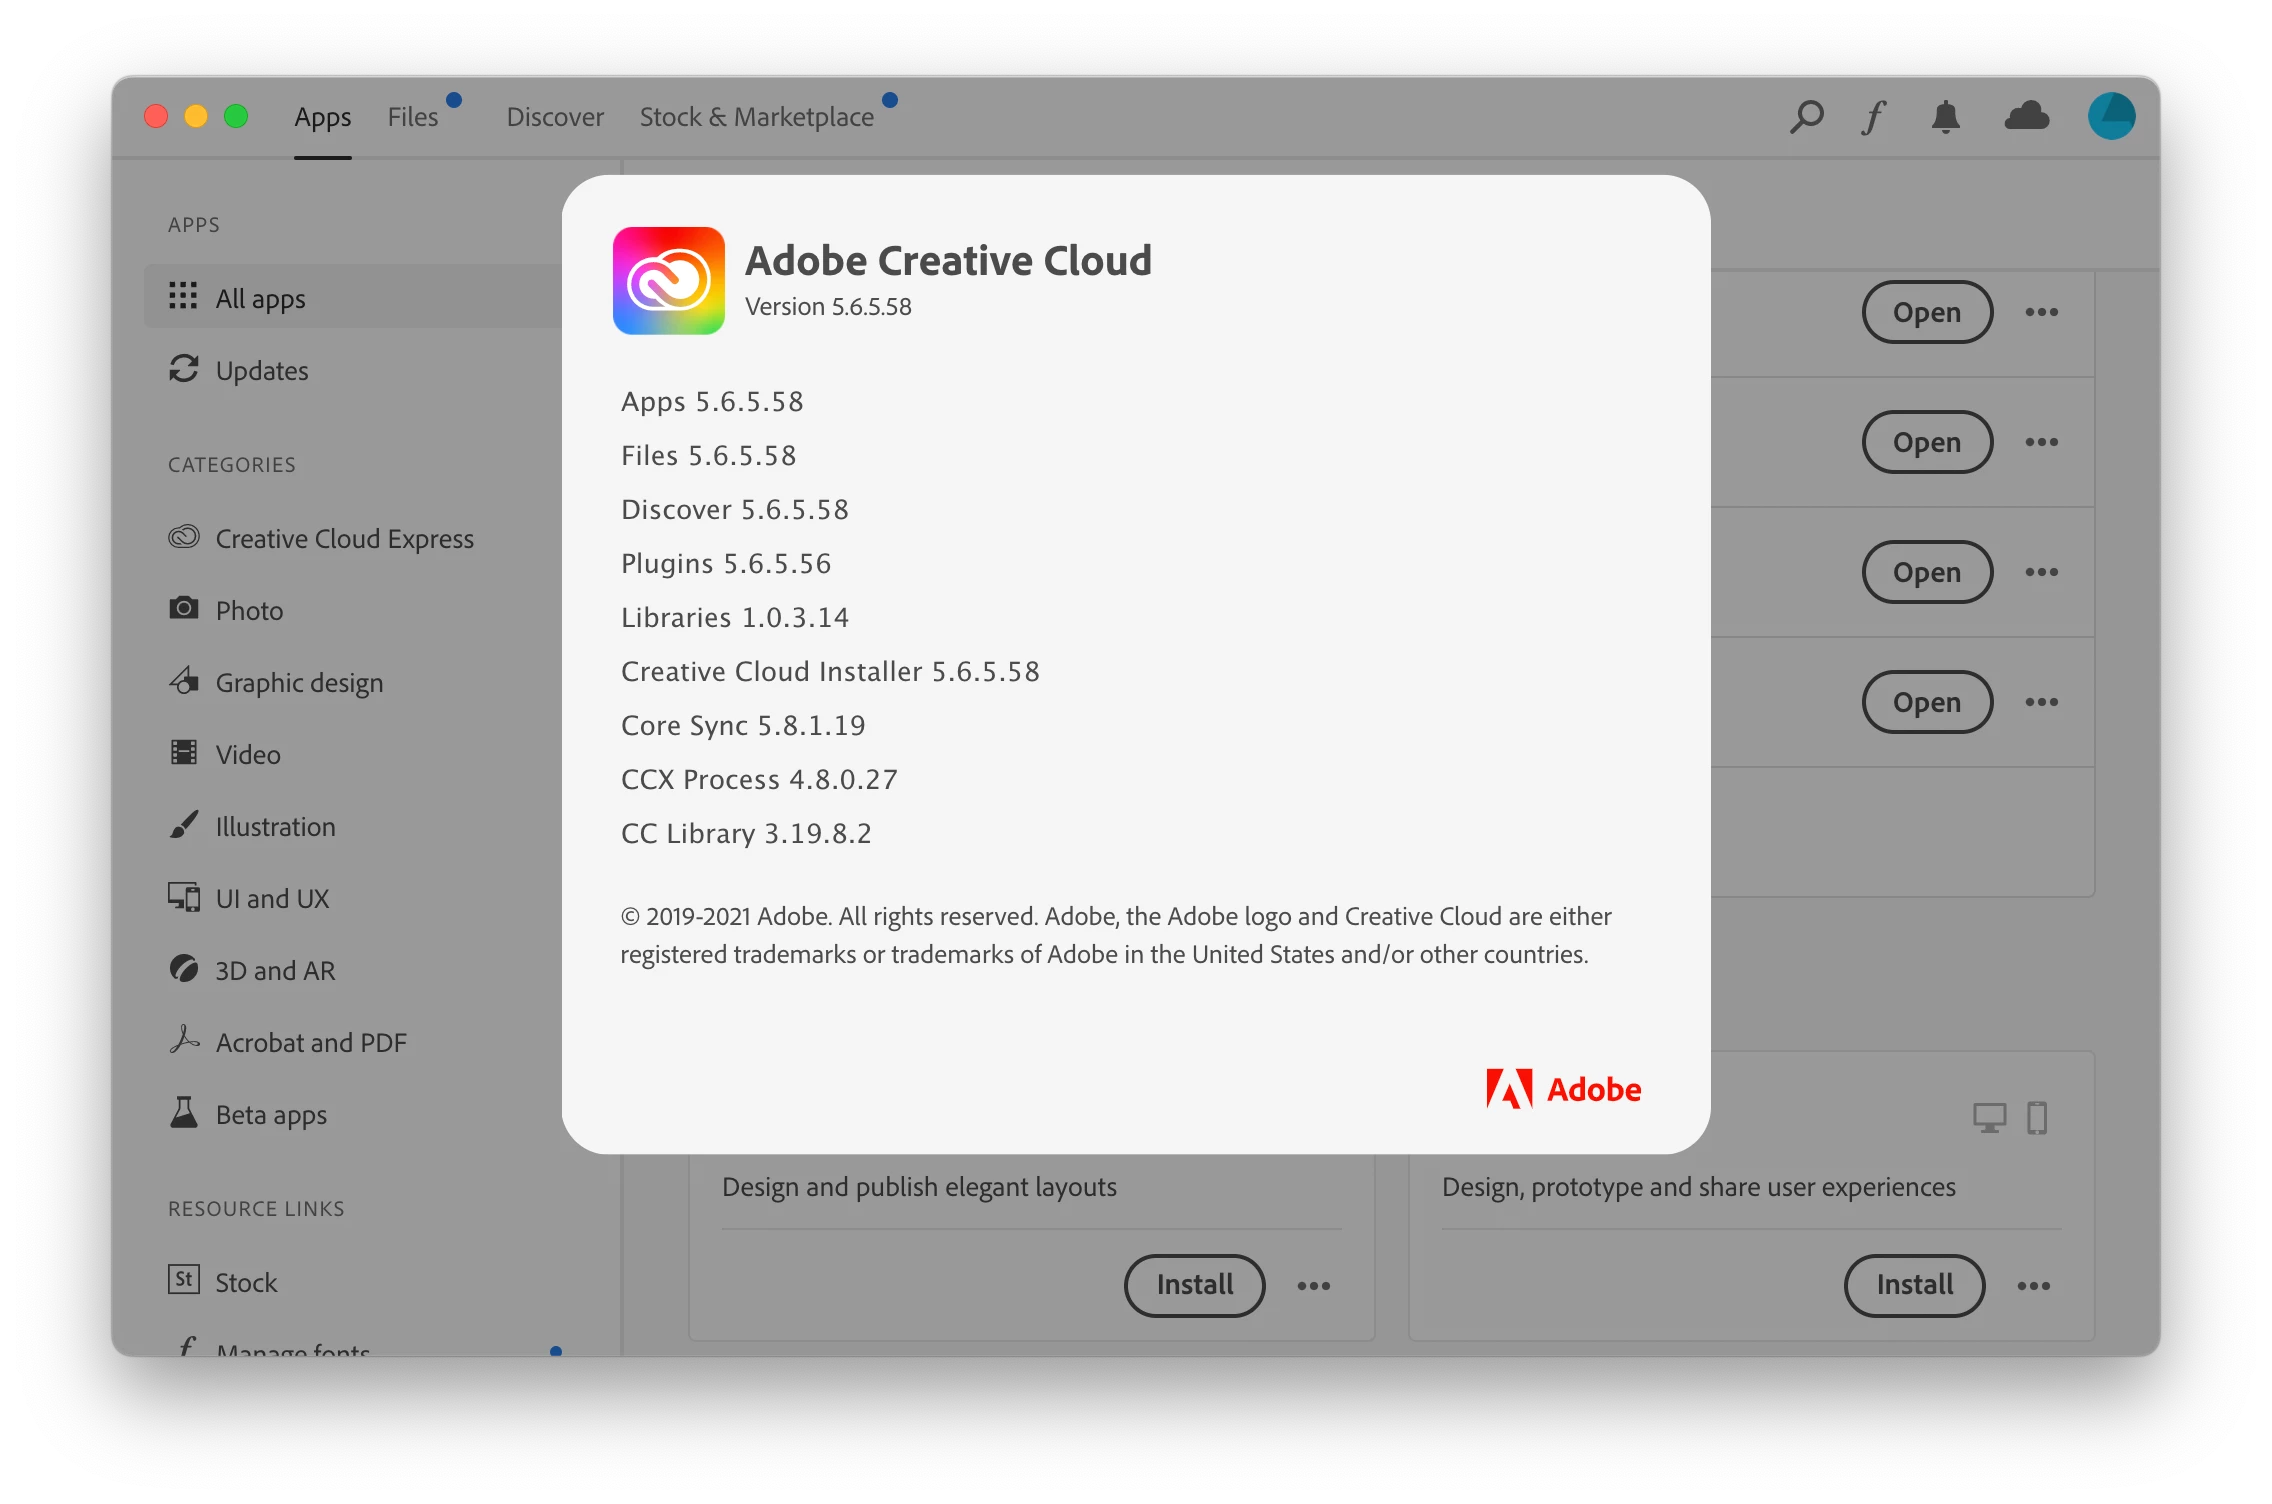Open the Discover tab

[555, 117]
